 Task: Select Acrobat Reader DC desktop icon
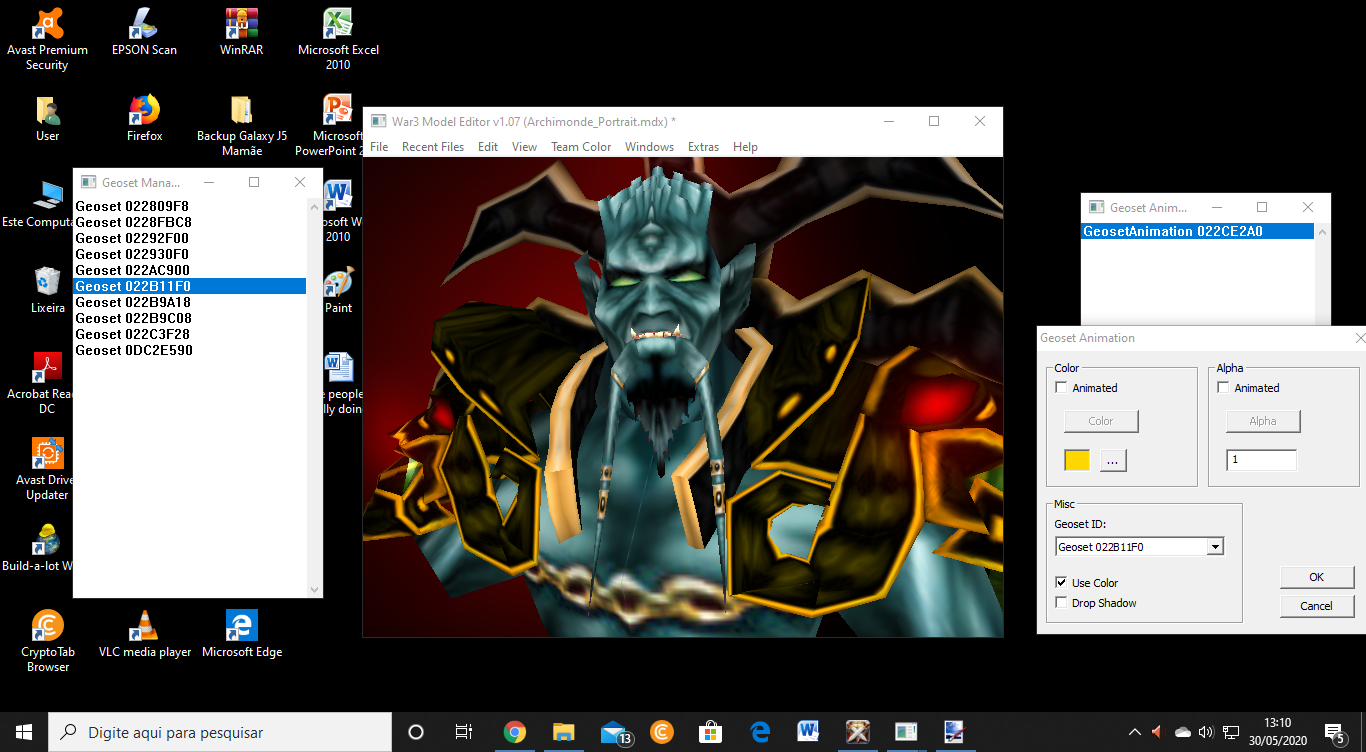(47, 383)
